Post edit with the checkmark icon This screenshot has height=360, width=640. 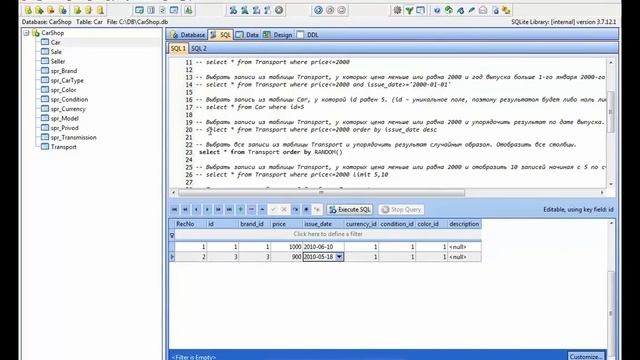[x=273, y=209]
